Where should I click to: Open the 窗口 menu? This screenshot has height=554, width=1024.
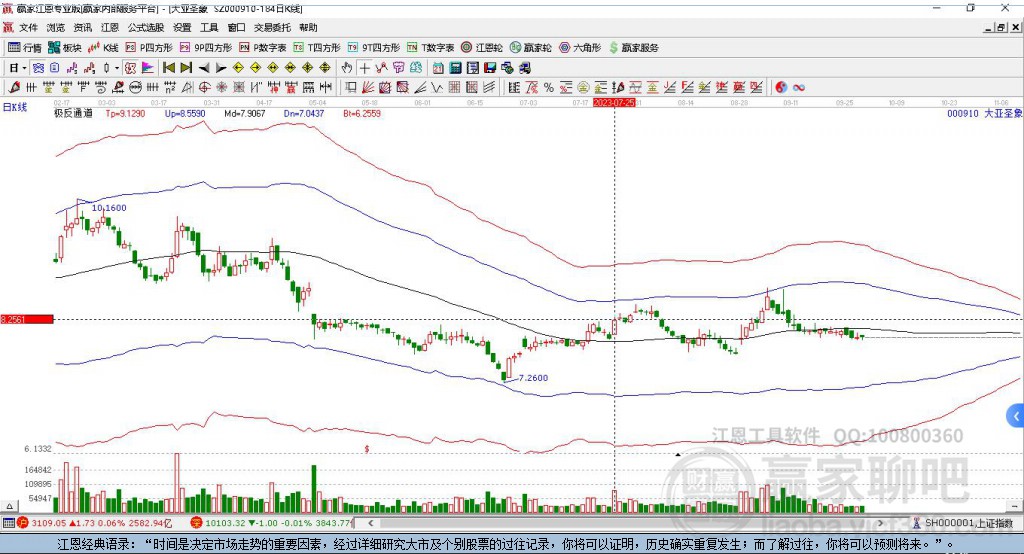click(236, 27)
